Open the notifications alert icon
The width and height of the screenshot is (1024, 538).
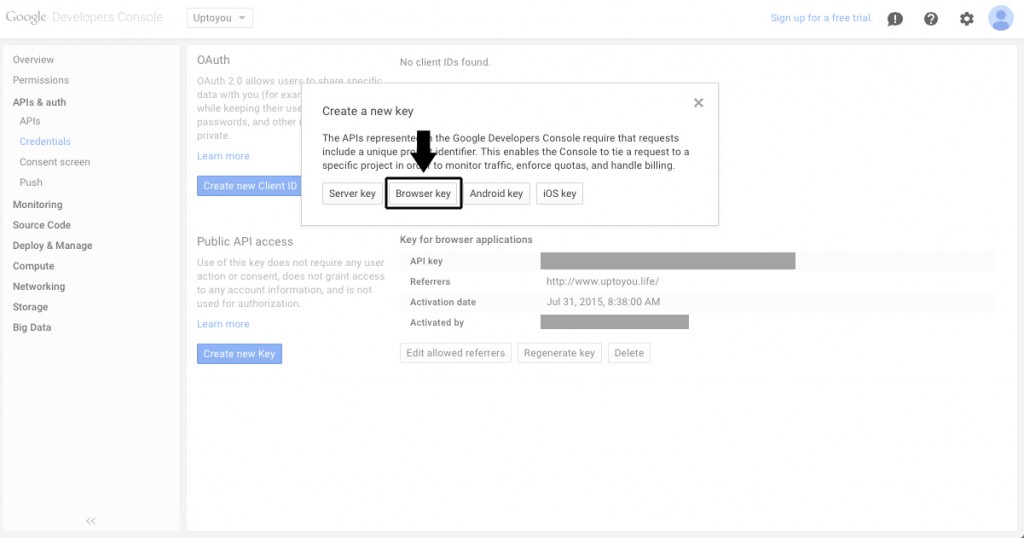(895, 19)
